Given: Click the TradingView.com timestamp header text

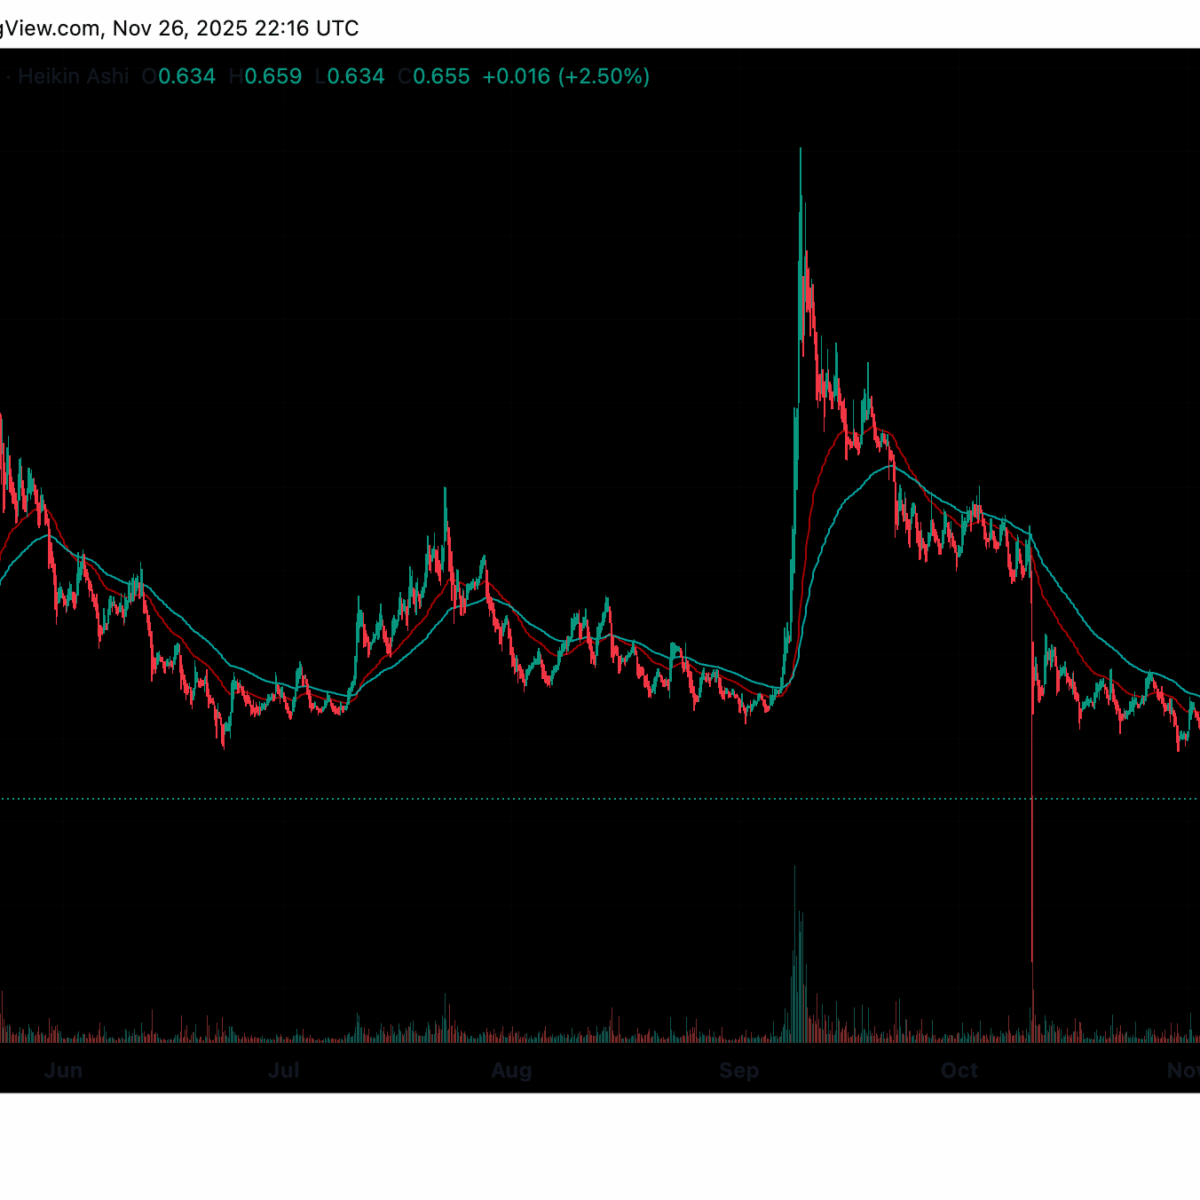Looking at the screenshot, I should pyautogui.click(x=178, y=28).
